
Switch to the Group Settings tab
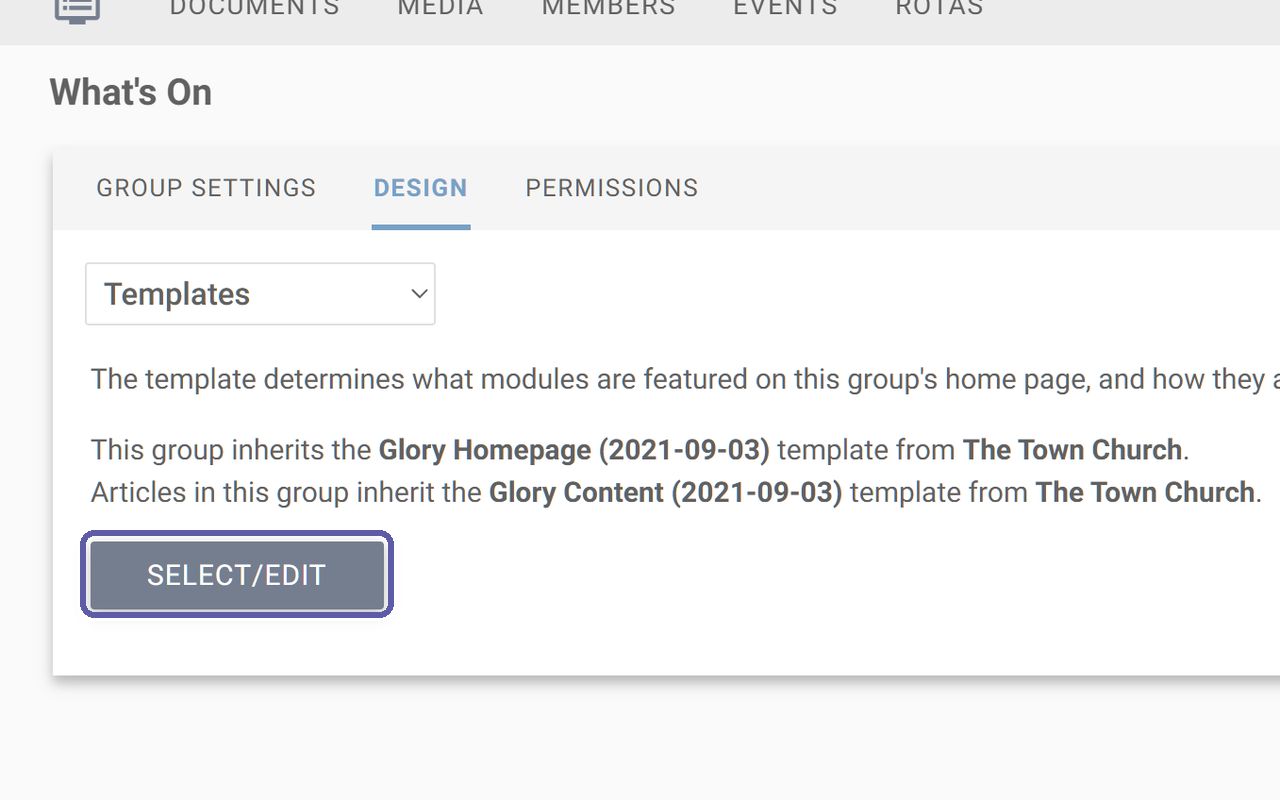pos(206,188)
